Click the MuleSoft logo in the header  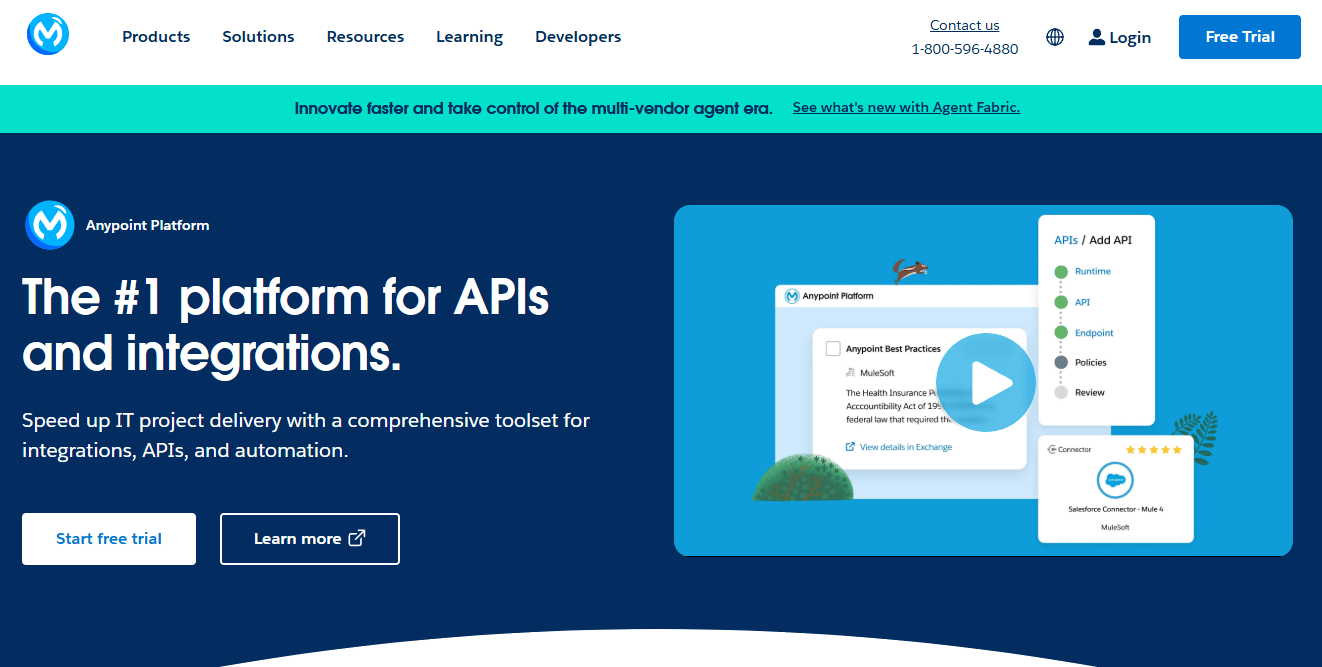pos(47,36)
